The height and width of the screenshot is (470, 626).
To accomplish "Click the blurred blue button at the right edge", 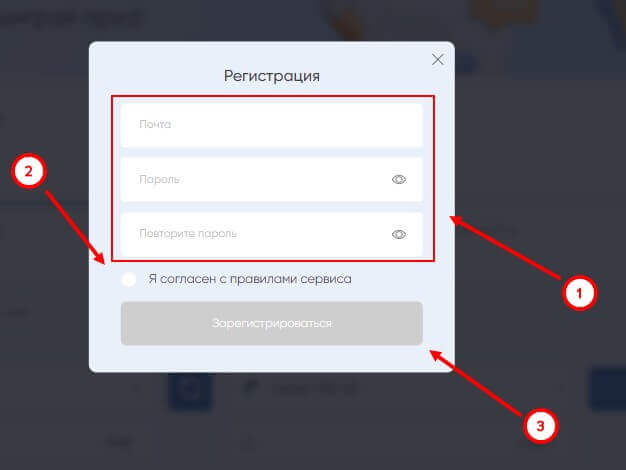I will click(608, 388).
